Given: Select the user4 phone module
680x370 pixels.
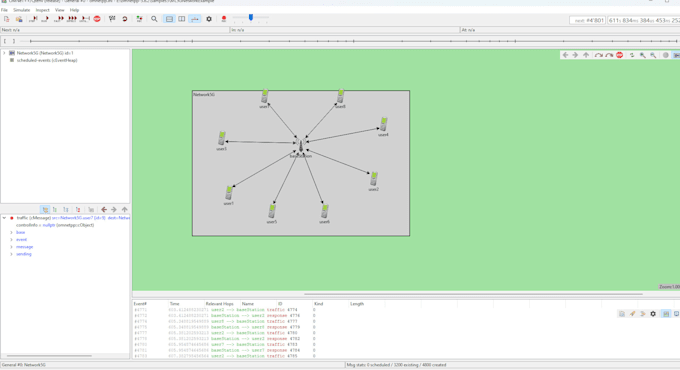Looking at the screenshot, I should click(383, 124).
